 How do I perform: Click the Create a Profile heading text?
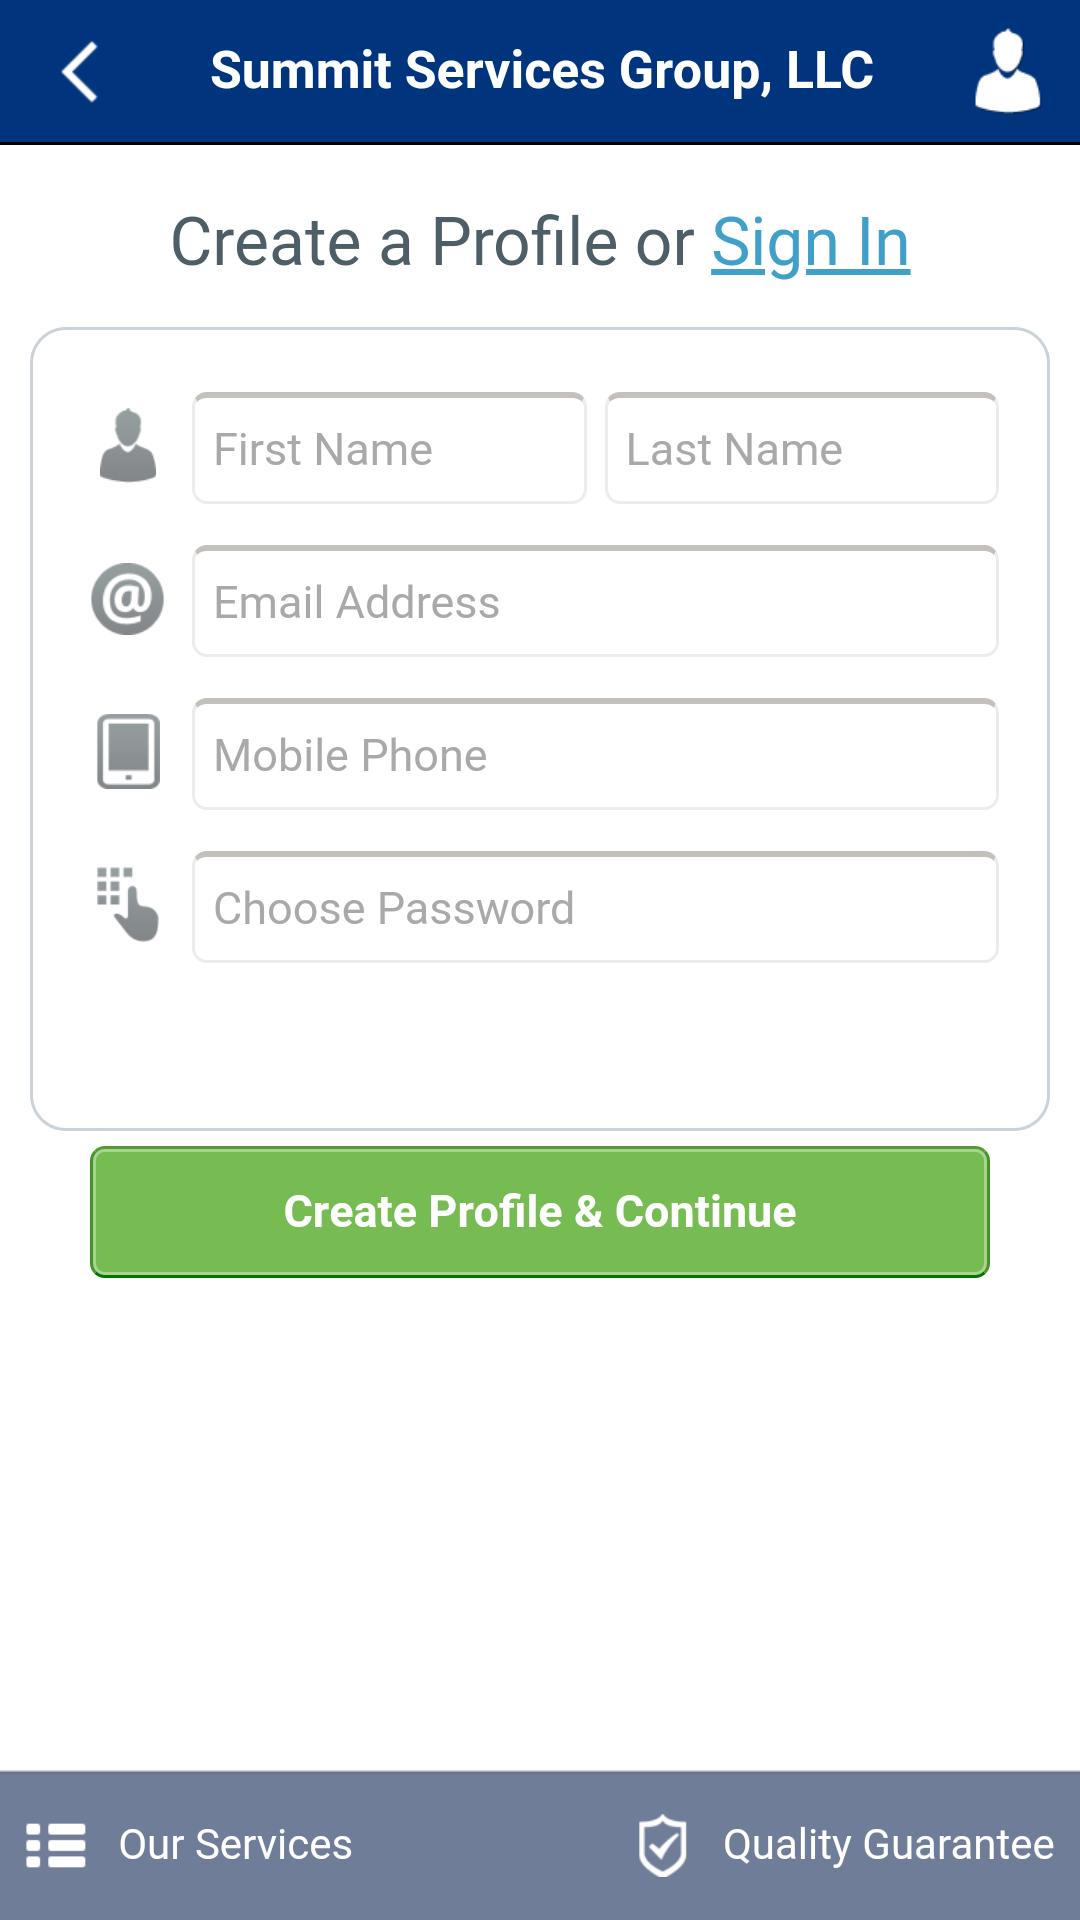(396, 243)
